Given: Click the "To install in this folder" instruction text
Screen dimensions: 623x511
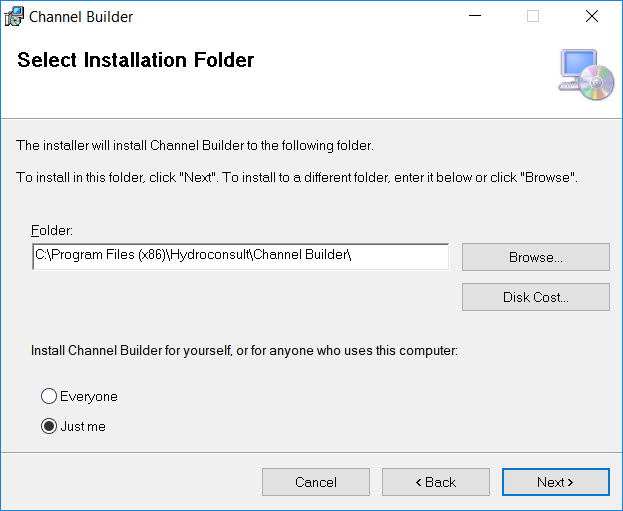Looking at the screenshot, I should coord(297,177).
